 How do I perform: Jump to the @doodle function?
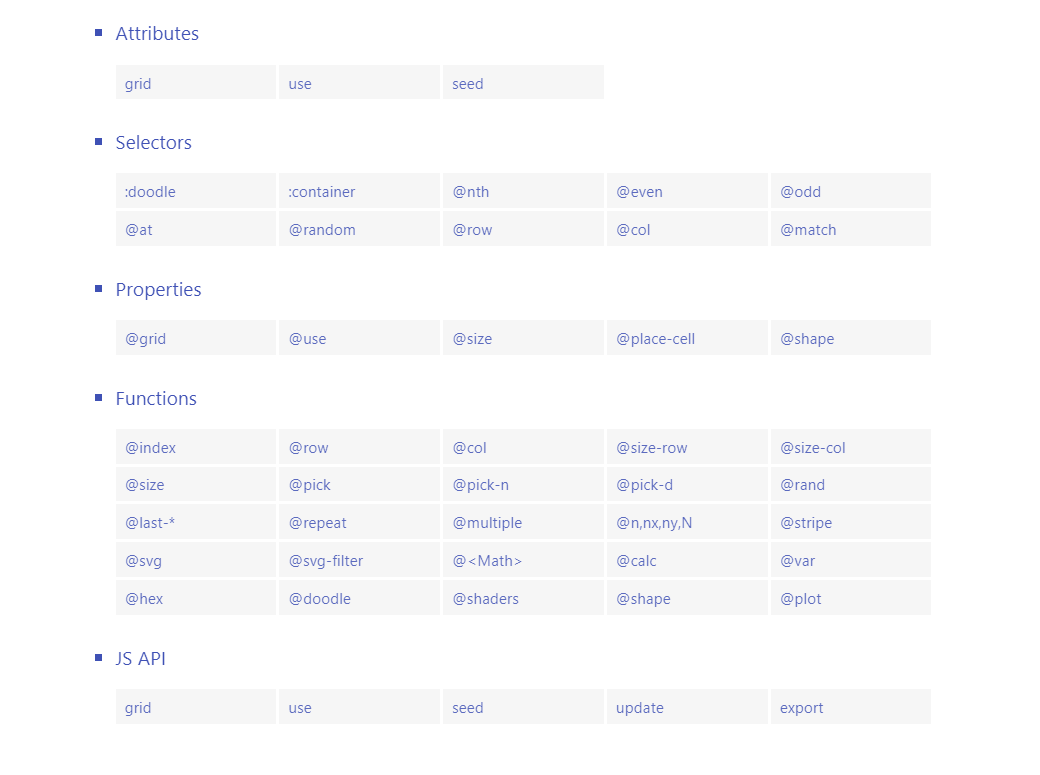coord(359,597)
